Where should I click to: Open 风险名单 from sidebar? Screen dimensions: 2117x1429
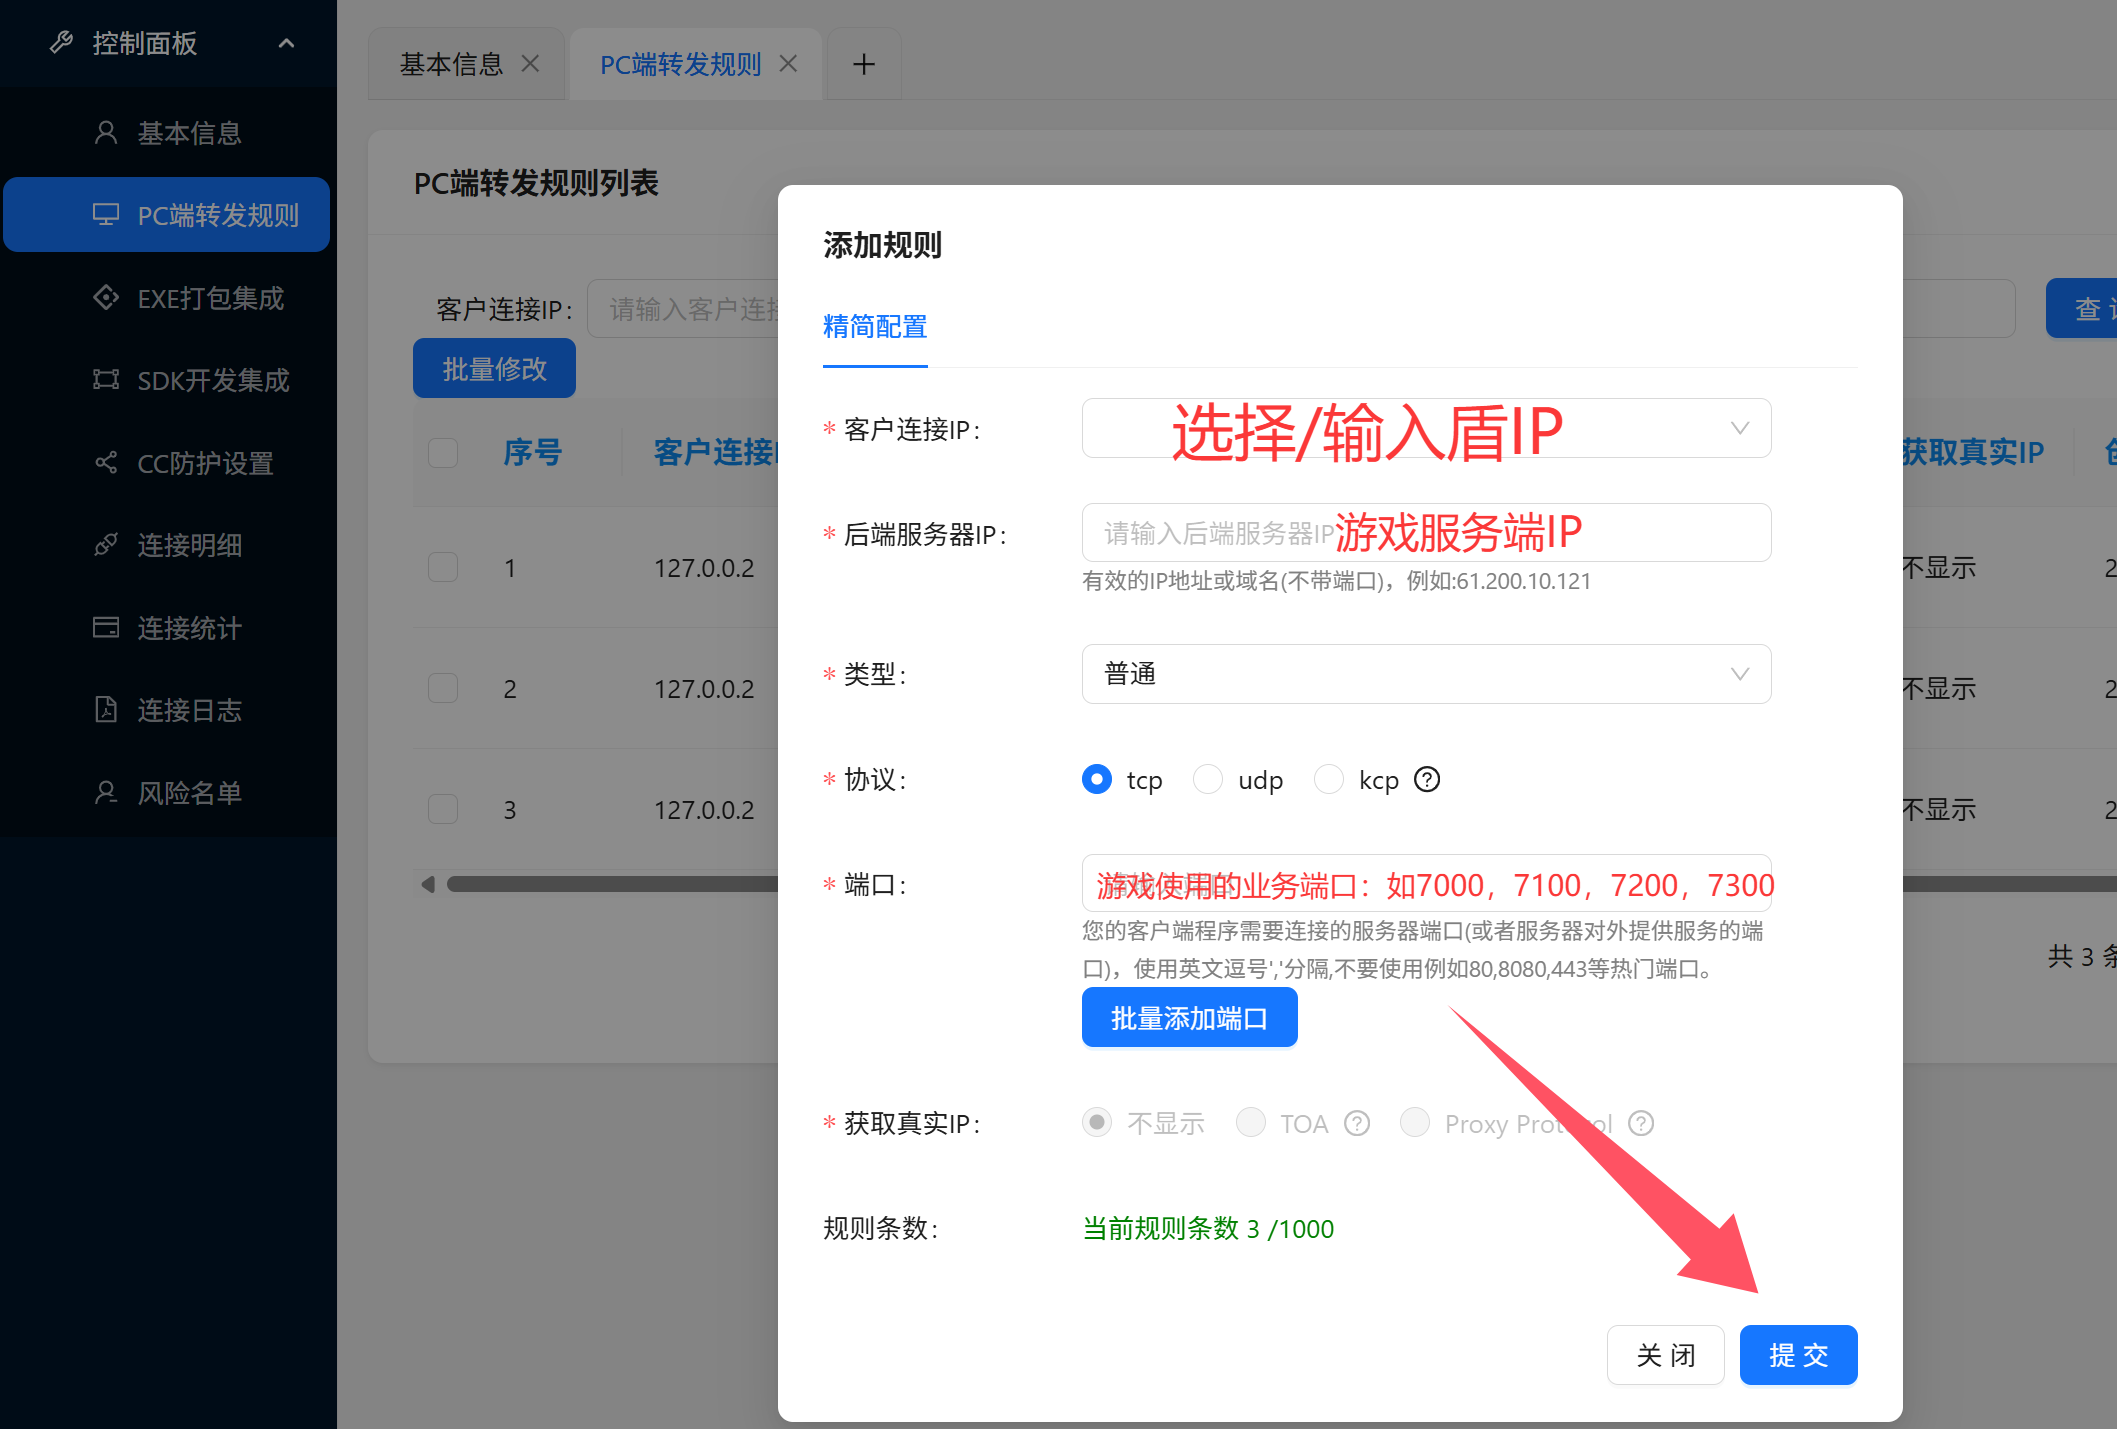coord(190,792)
